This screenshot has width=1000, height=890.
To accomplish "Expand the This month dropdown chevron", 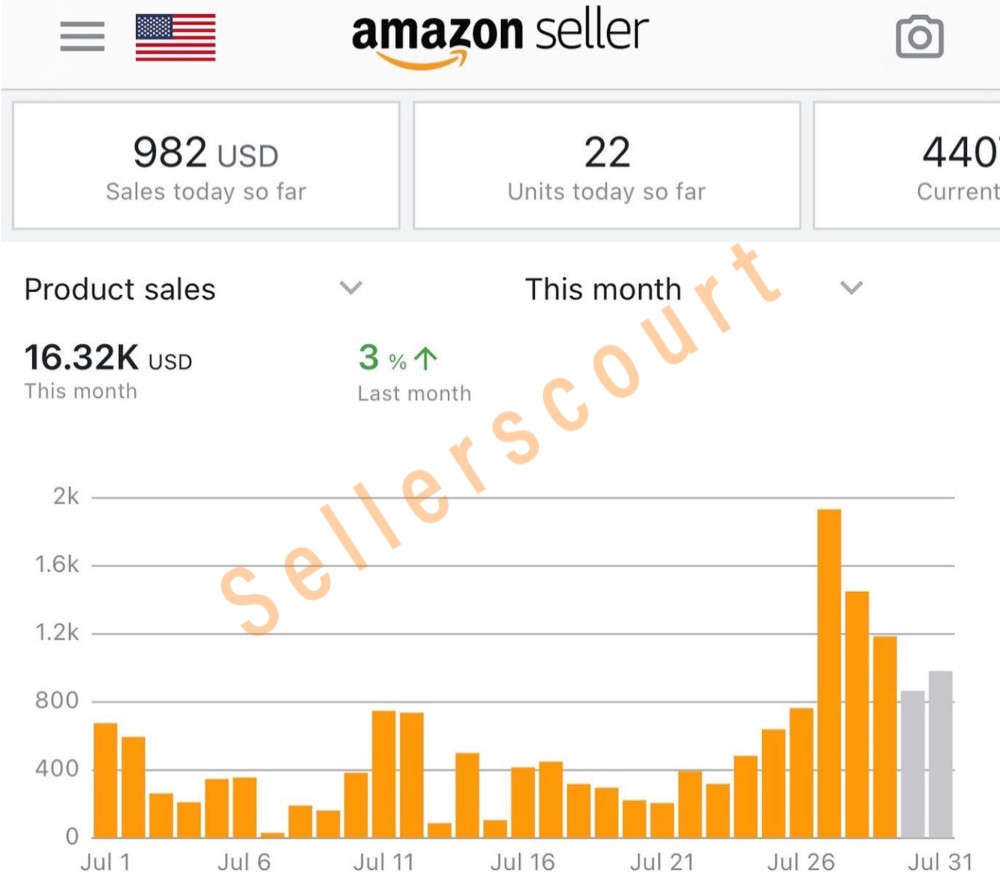I will point(851,288).
